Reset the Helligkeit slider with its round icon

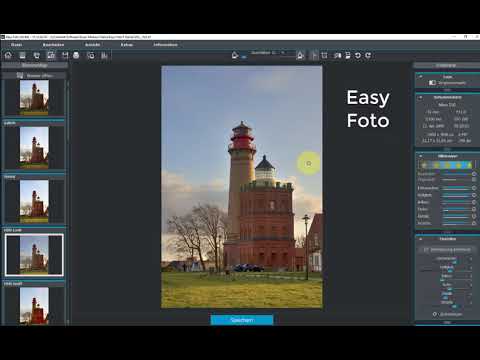474,195
